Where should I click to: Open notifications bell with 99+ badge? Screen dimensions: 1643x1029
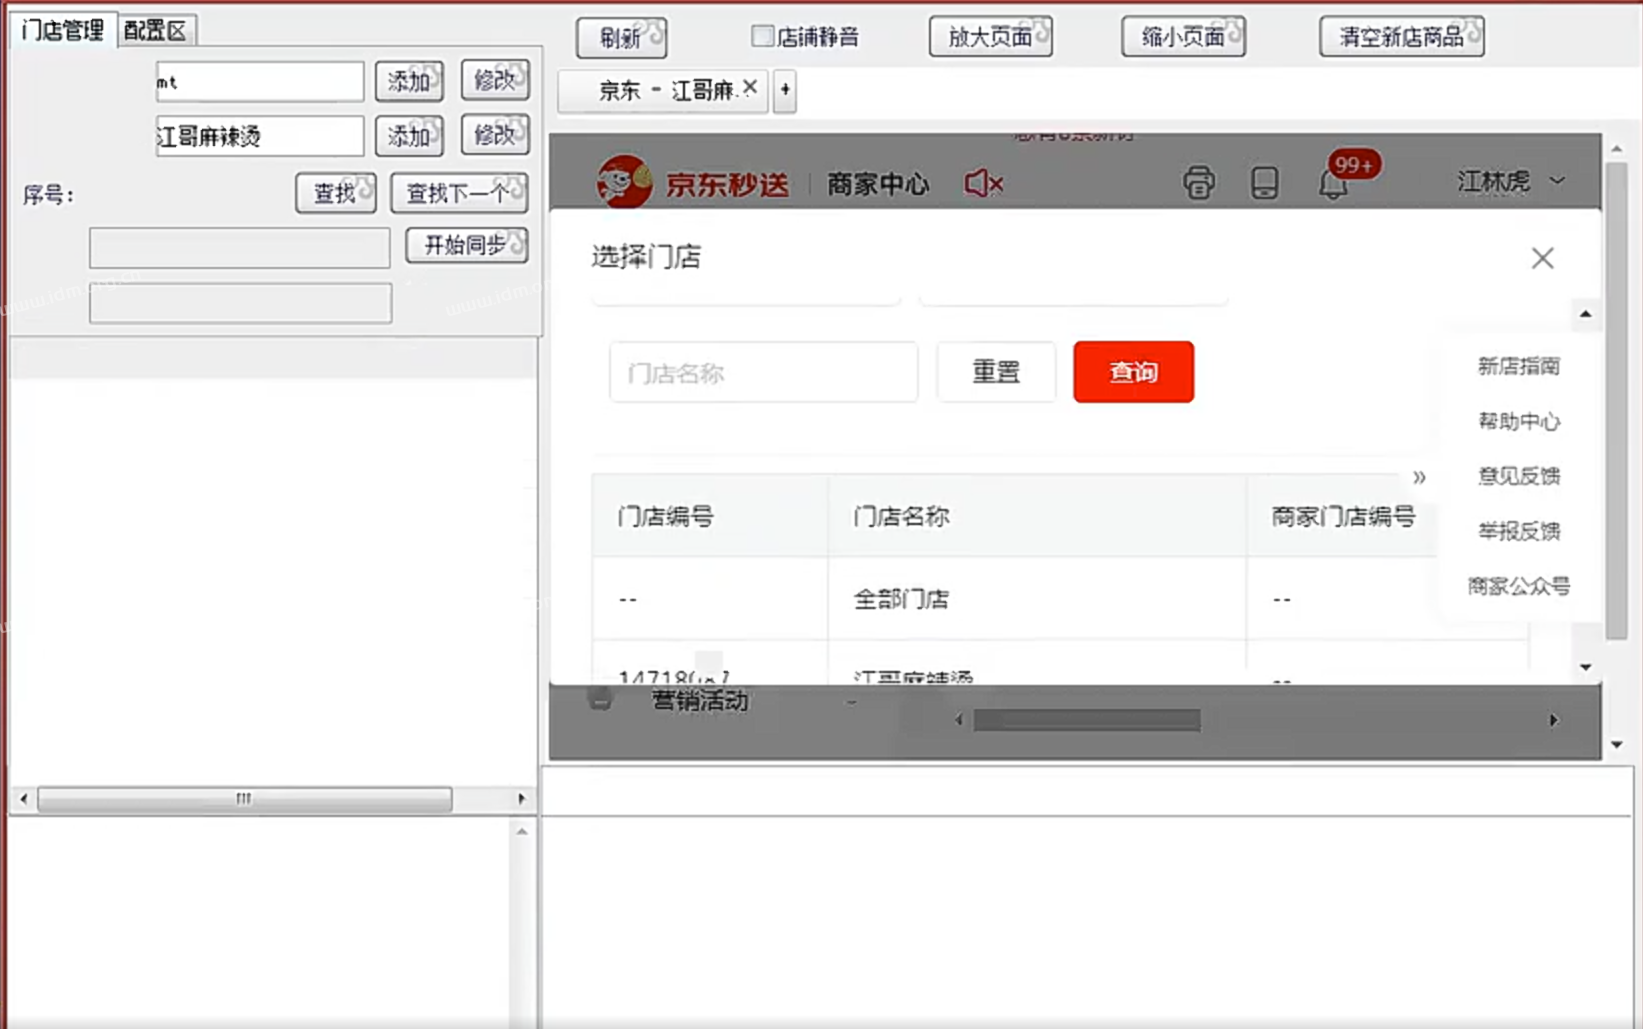[x=1333, y=183]
